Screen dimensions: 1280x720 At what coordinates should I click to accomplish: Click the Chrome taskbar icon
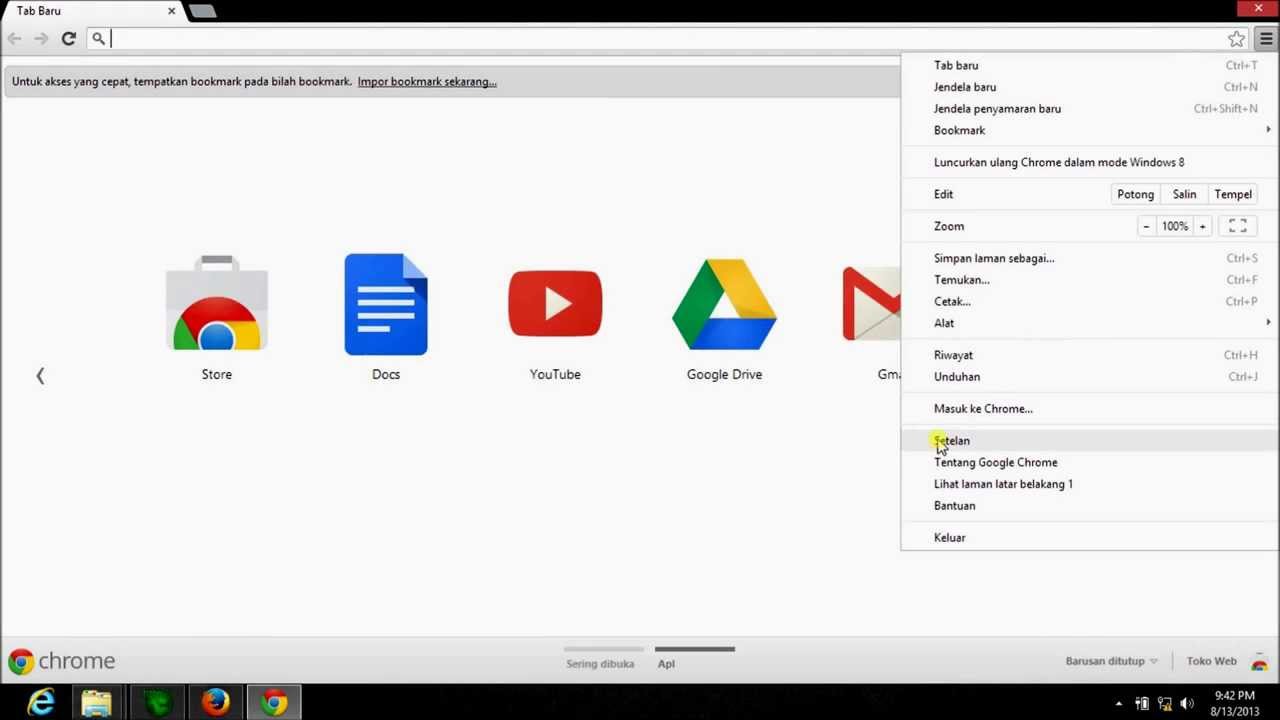point(274,703)
